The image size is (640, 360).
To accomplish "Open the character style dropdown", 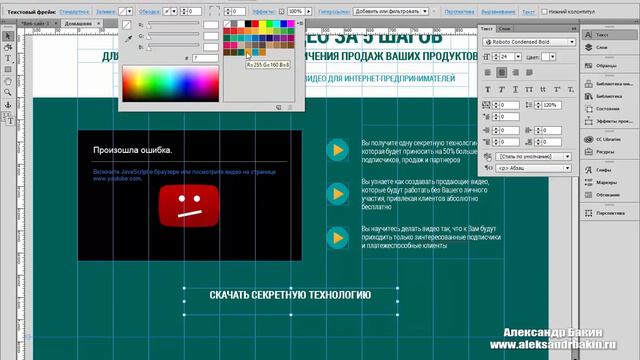I will [x=533, y=156].
